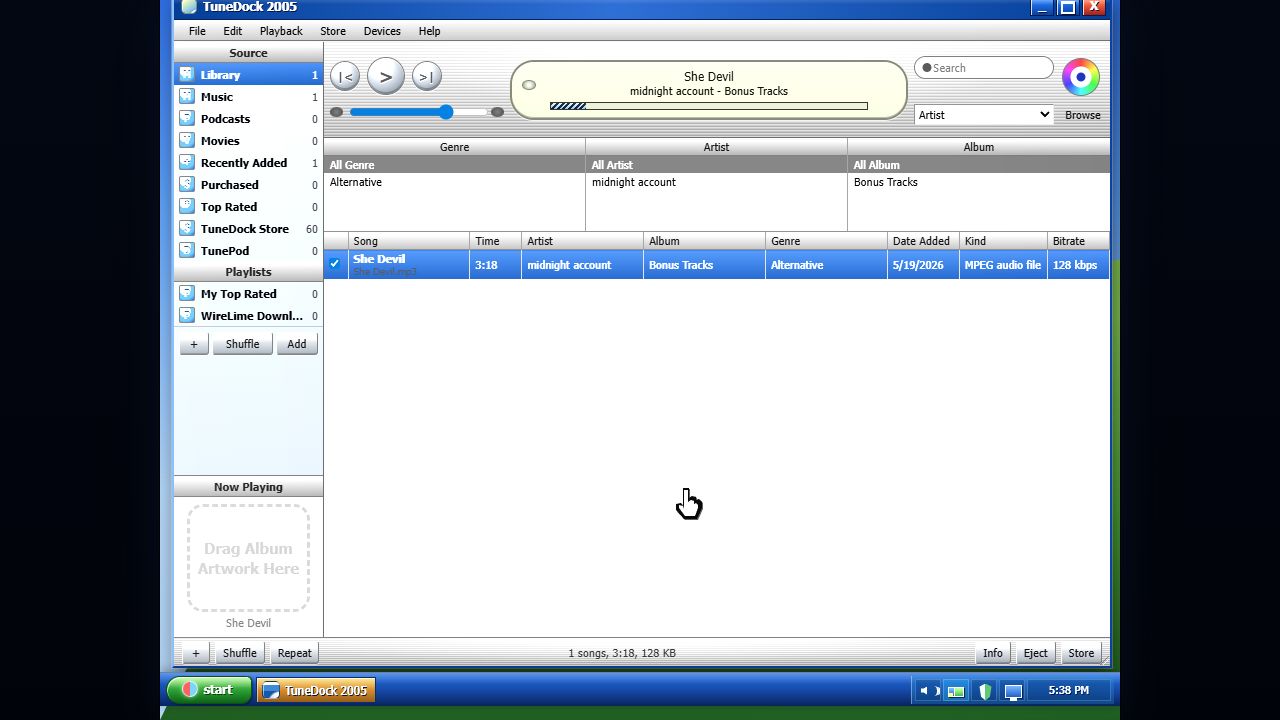Click the bottom bar Shuffle button

(x=239, y=653)
